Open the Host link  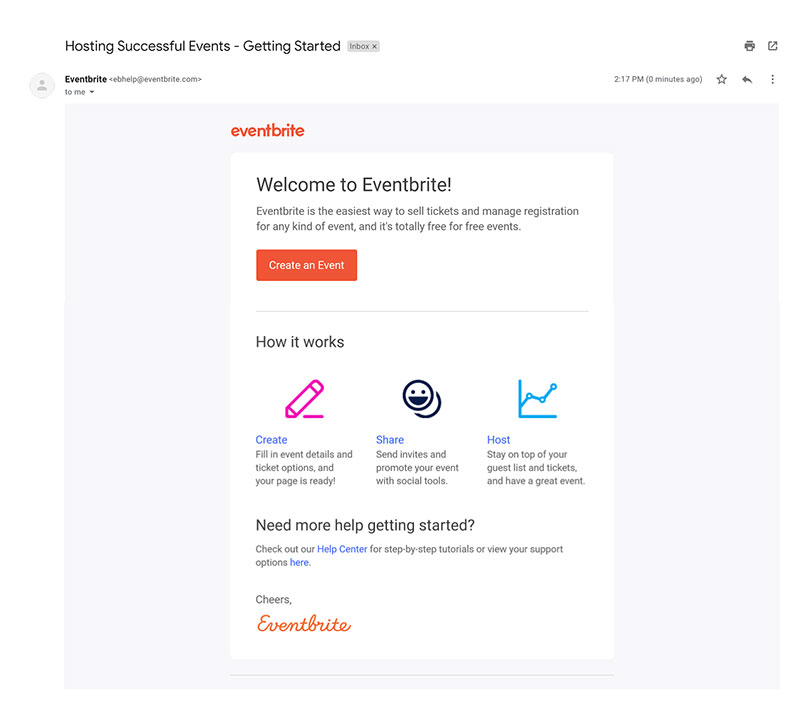click(498, 440)
